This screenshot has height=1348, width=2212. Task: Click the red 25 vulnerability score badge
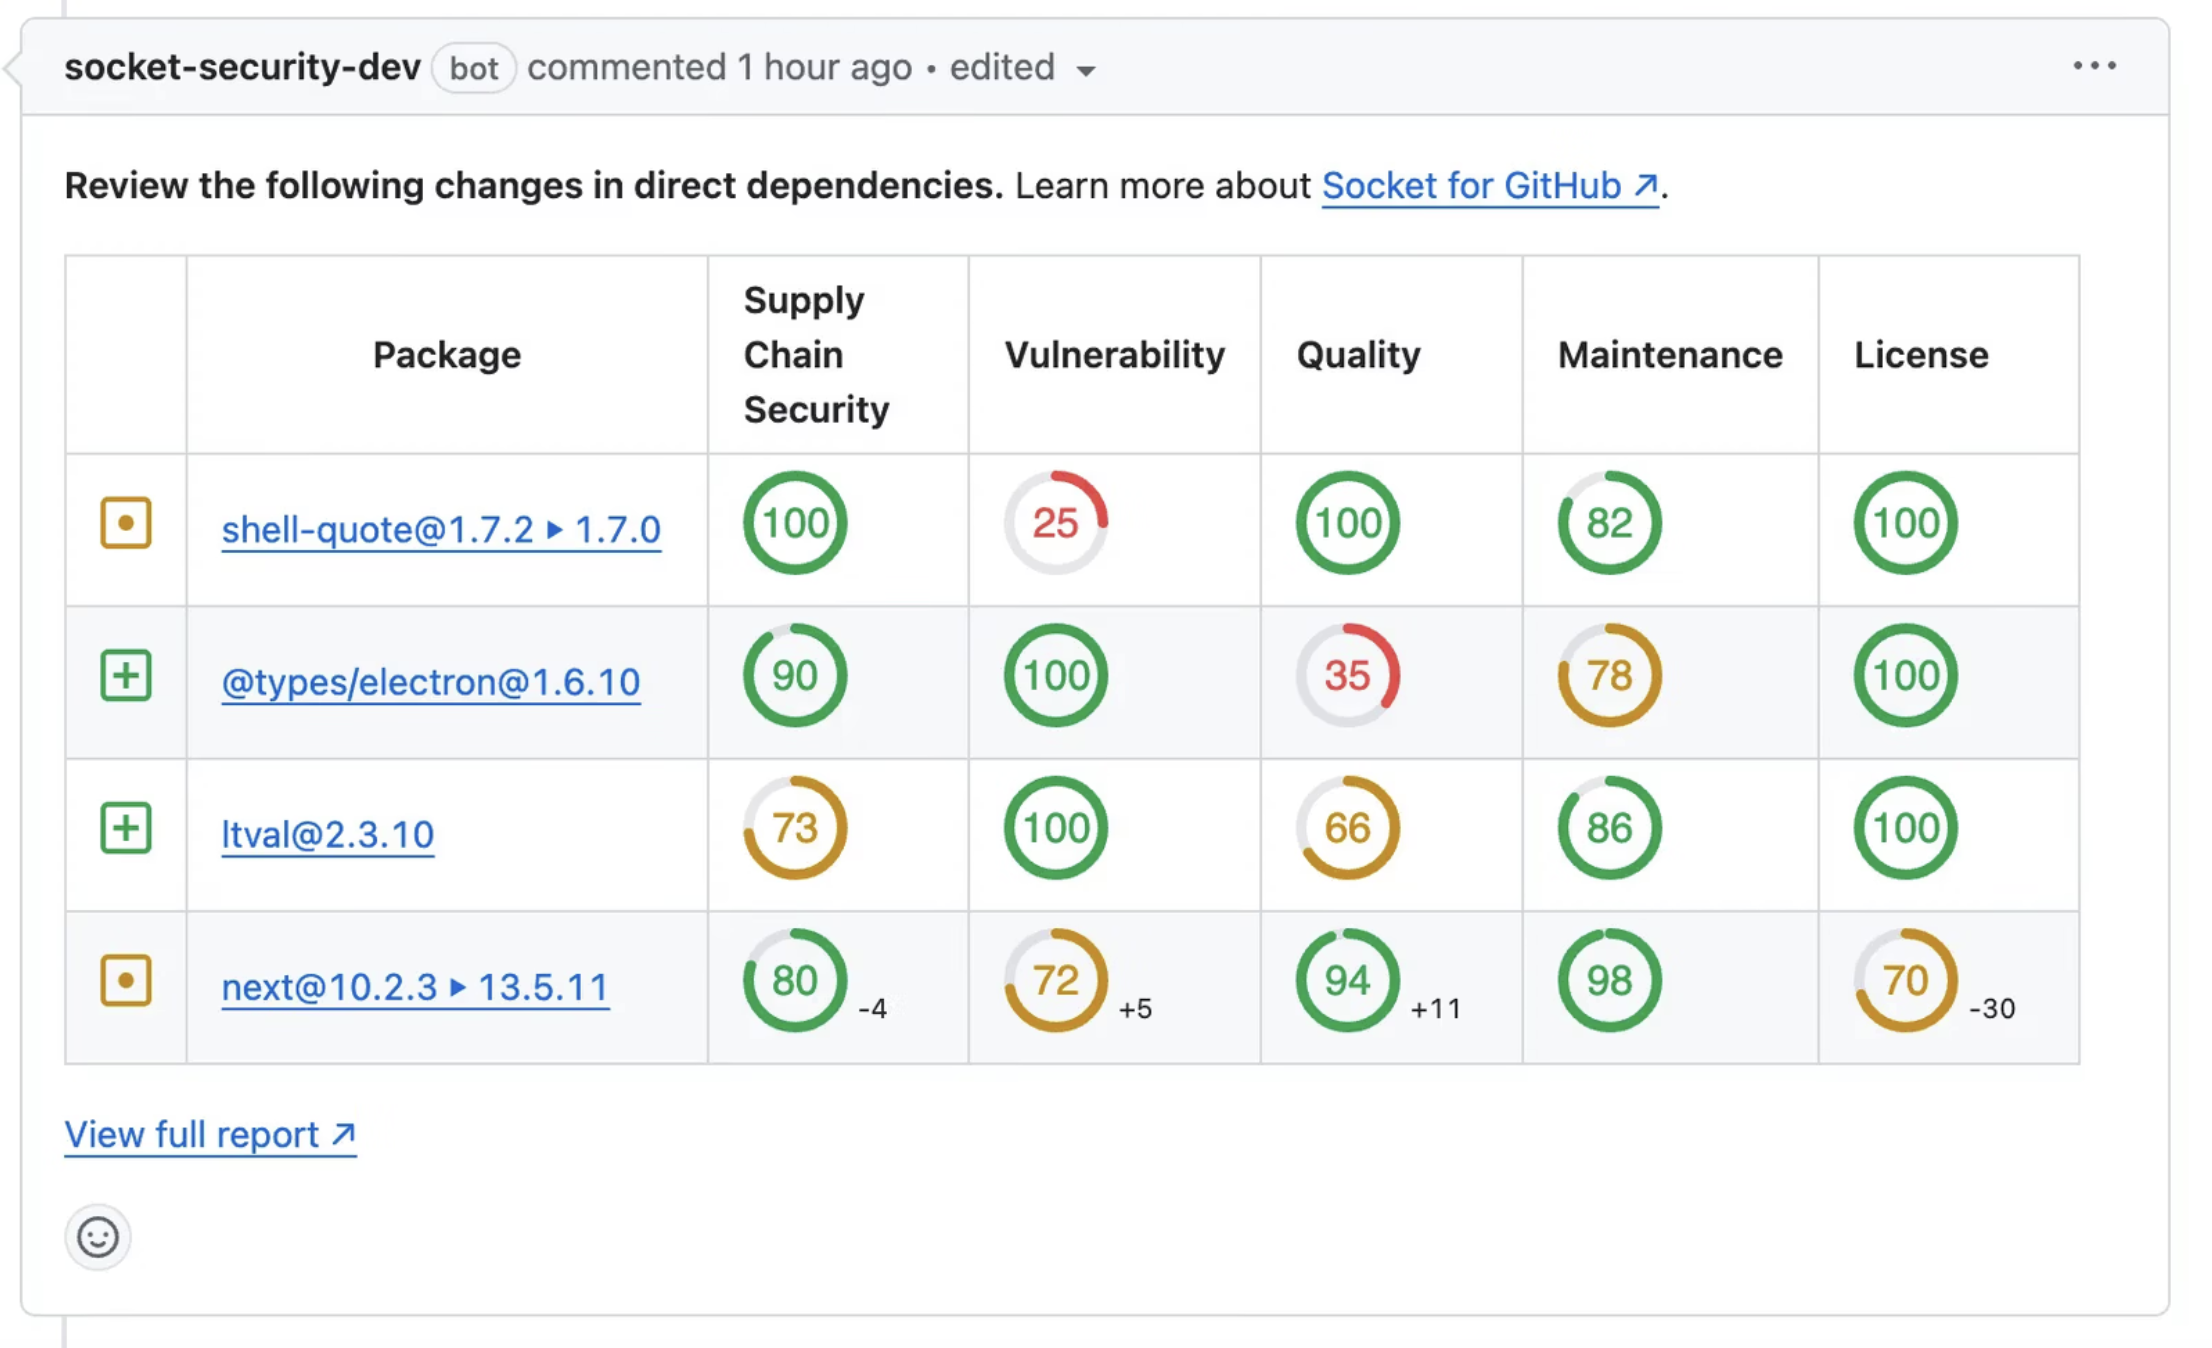[x=1056, y=523]
